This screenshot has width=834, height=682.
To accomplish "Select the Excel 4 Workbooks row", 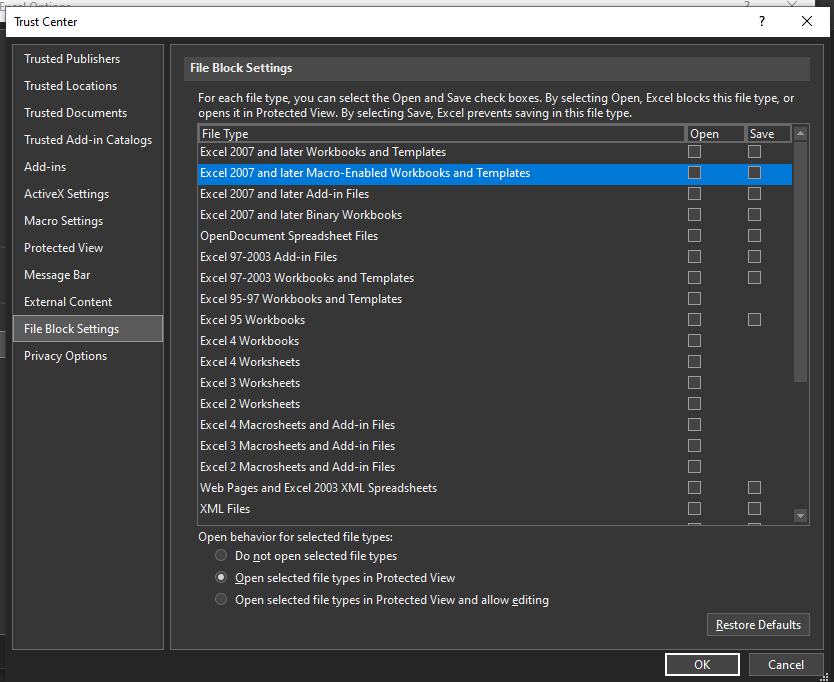I will (495, 340).
